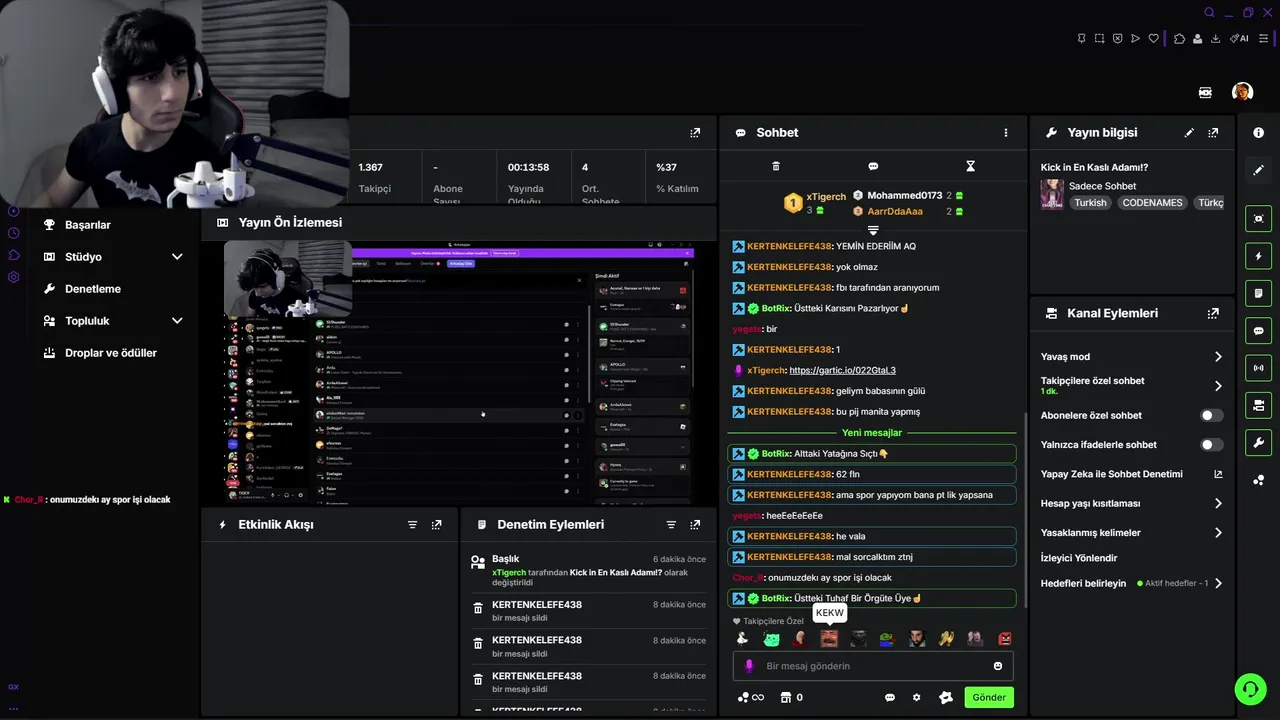Viewport: 1280px width, 720px height.
Task: Select the green cat emote
Action: 771,638
